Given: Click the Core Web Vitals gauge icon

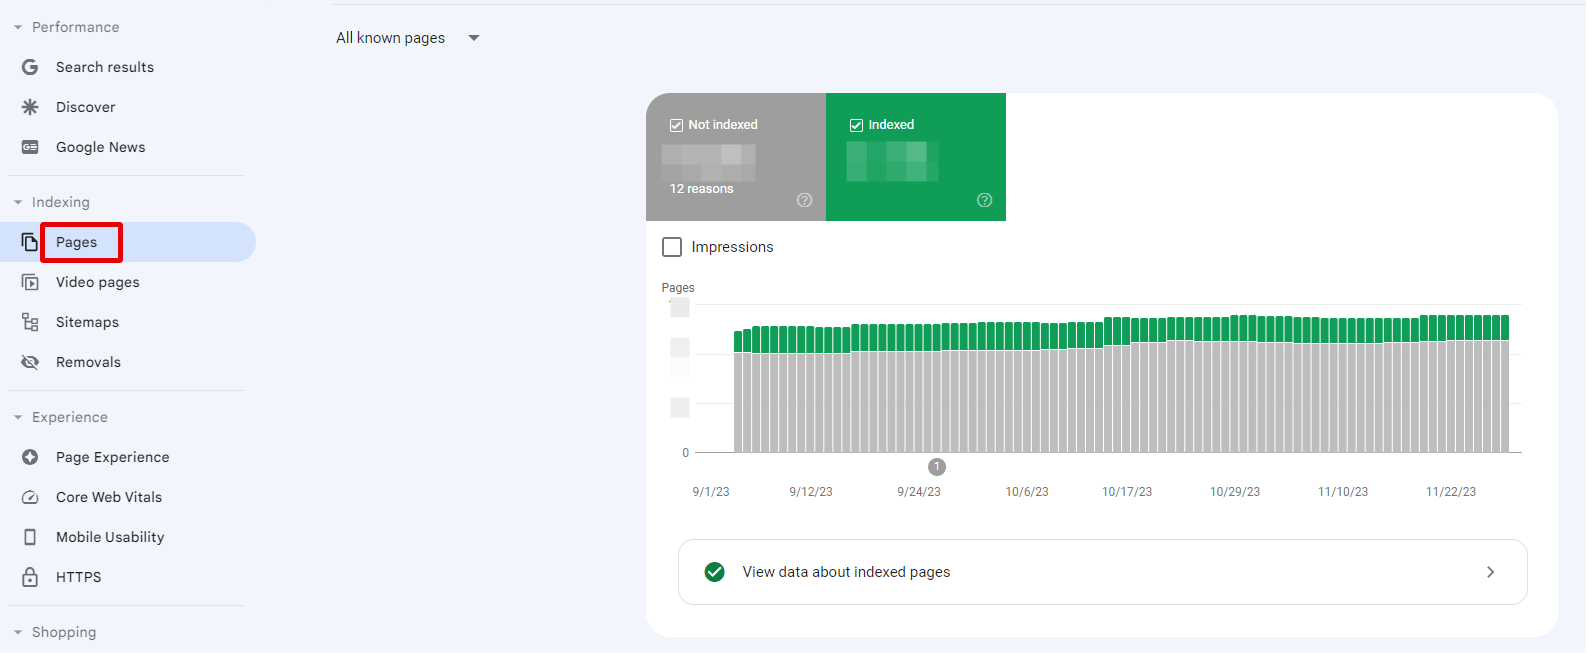Looking at the screenshot, I should click(30, 497).
